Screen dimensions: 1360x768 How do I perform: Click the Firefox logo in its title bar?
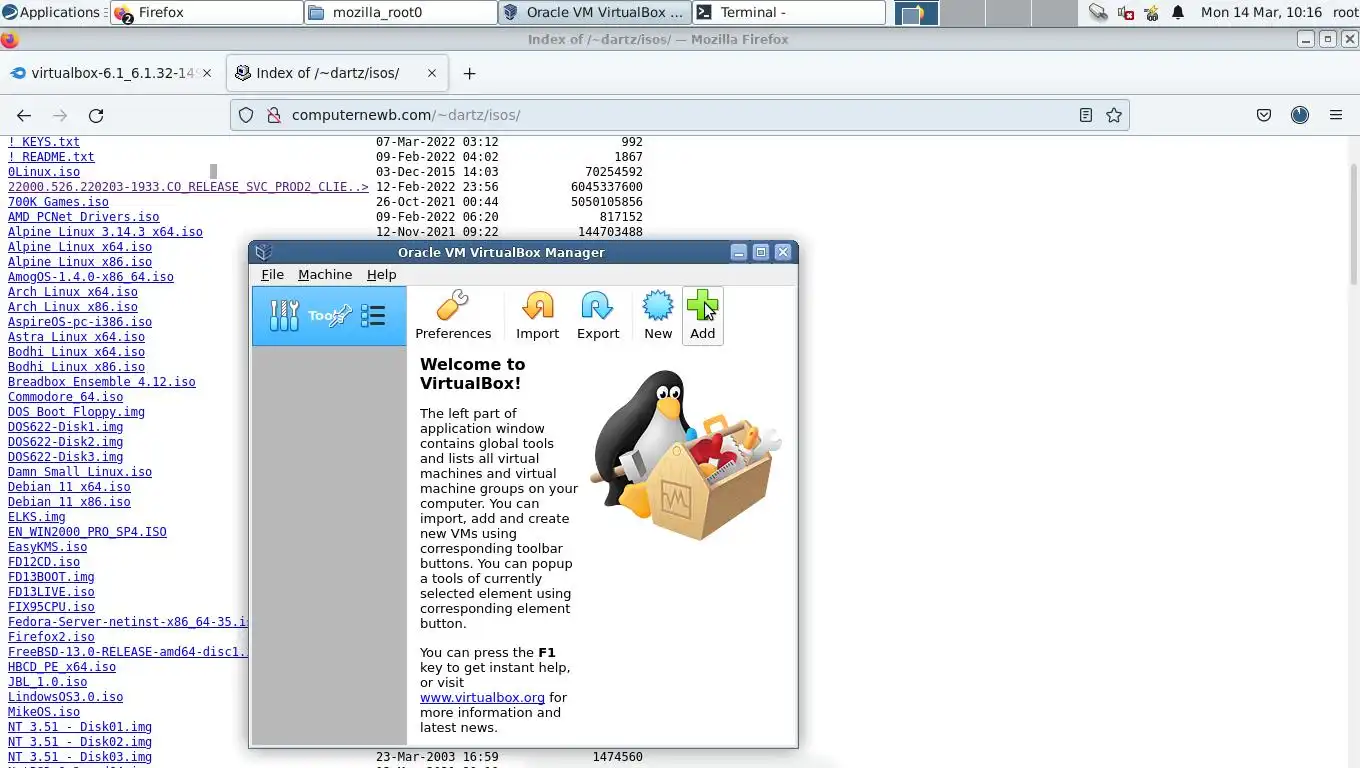pyautogui.click(x=9, y=39)
